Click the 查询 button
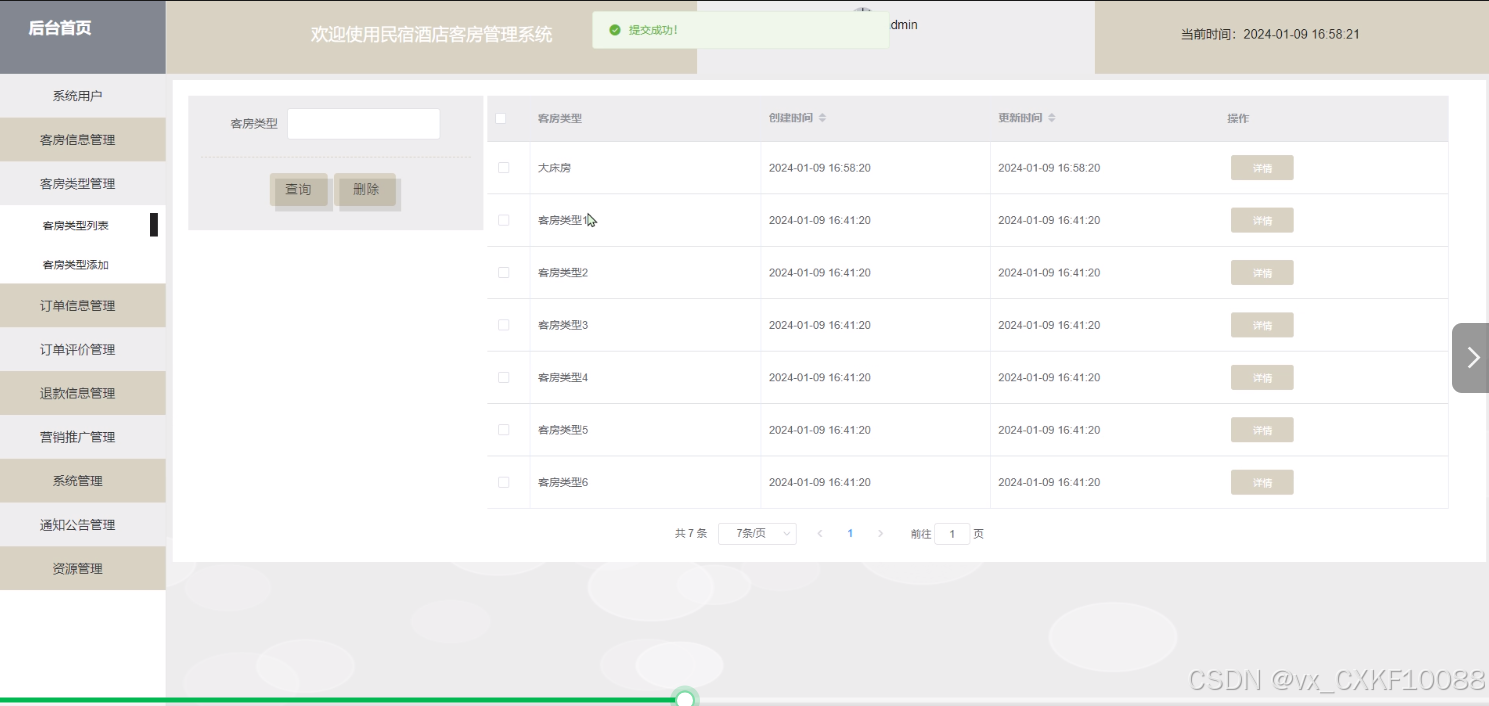 click(x=298, y=189)
